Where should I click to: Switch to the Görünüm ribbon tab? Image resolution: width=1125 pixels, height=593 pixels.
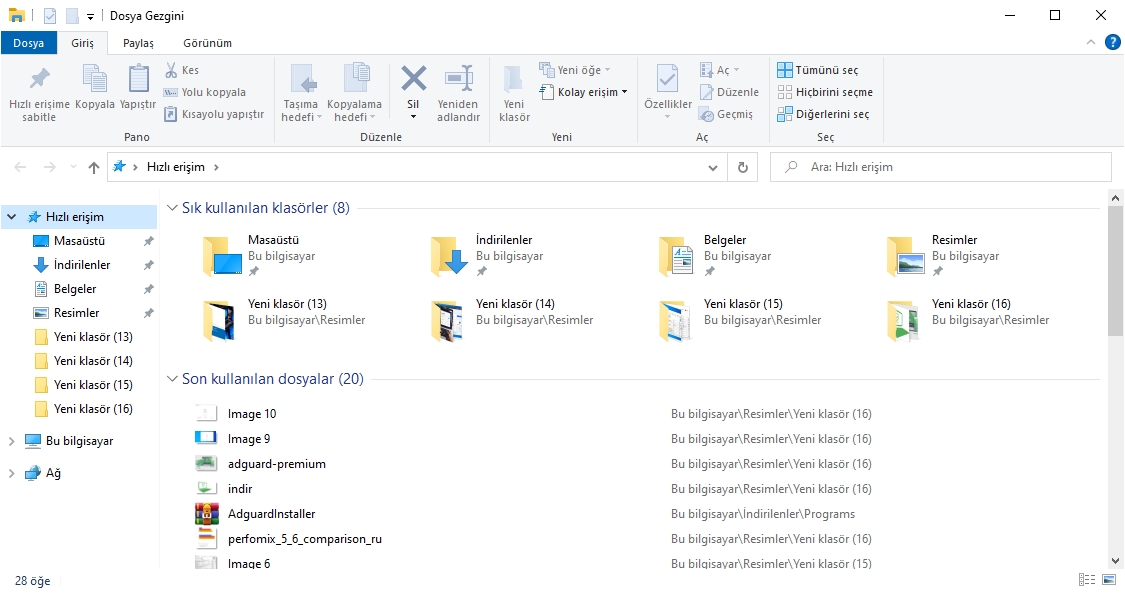point(207,43)
